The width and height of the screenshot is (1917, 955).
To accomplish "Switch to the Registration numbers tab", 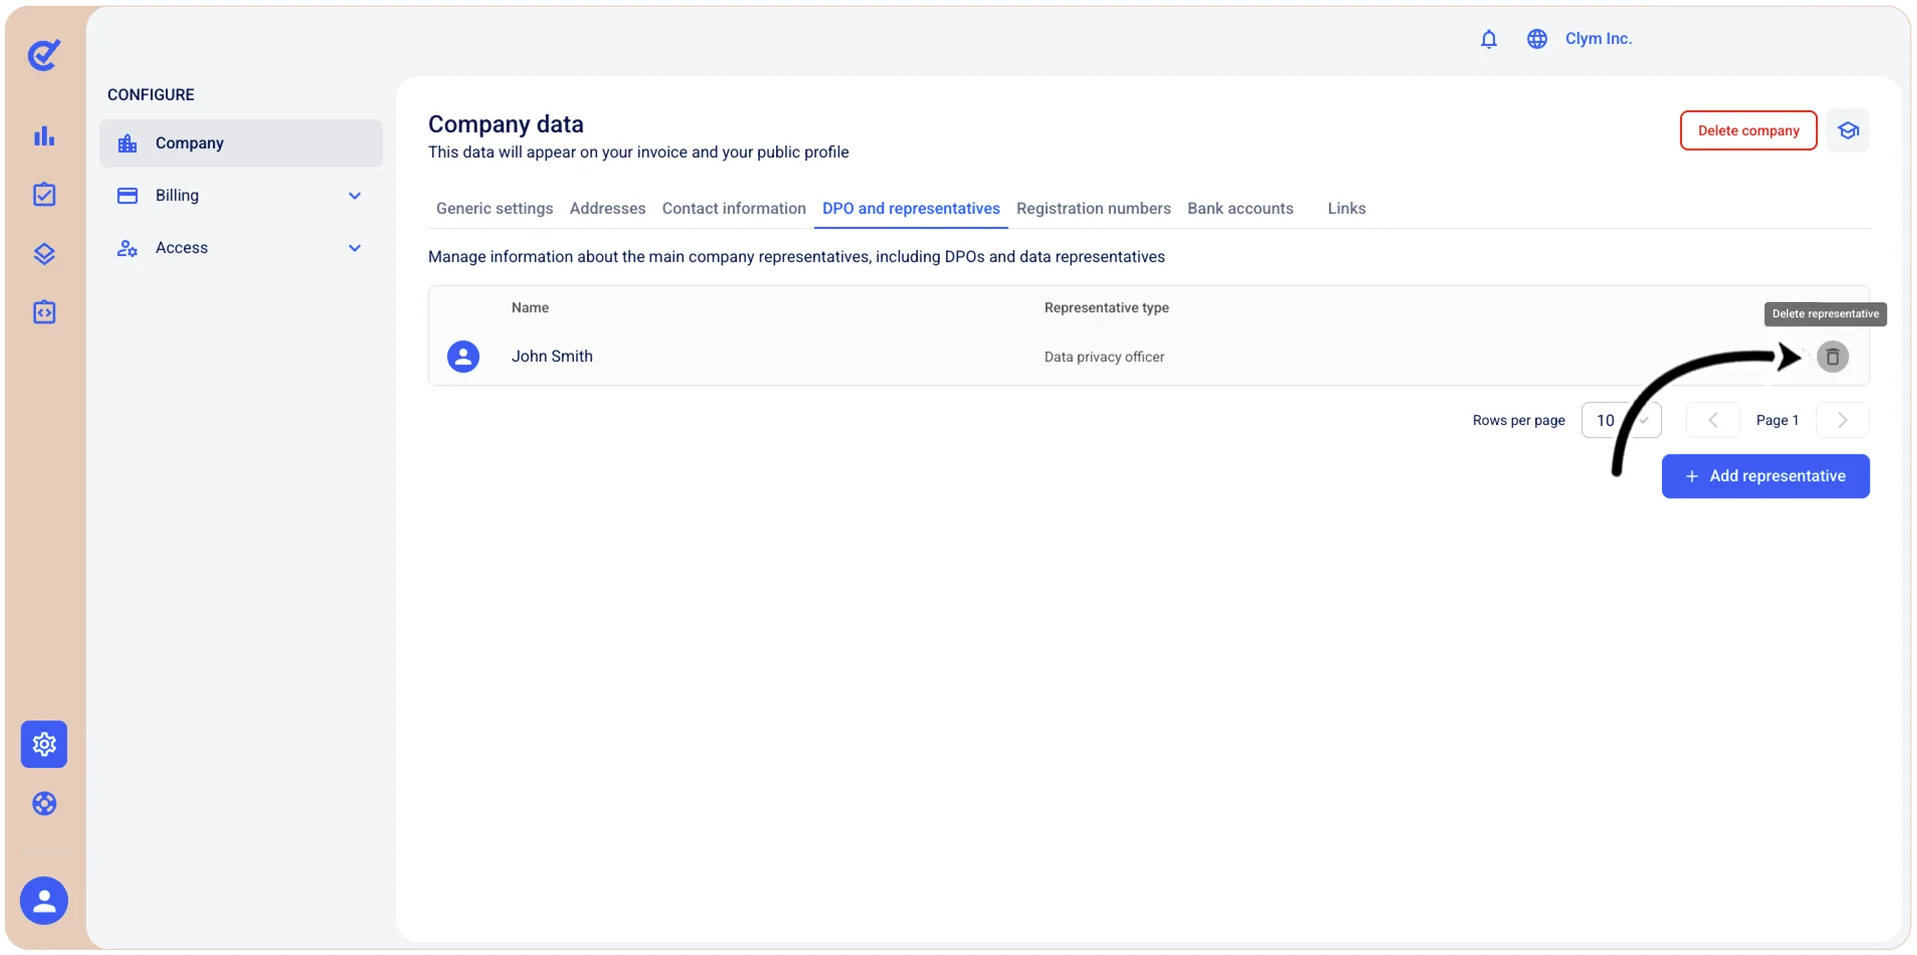I will coord(1093,209).
